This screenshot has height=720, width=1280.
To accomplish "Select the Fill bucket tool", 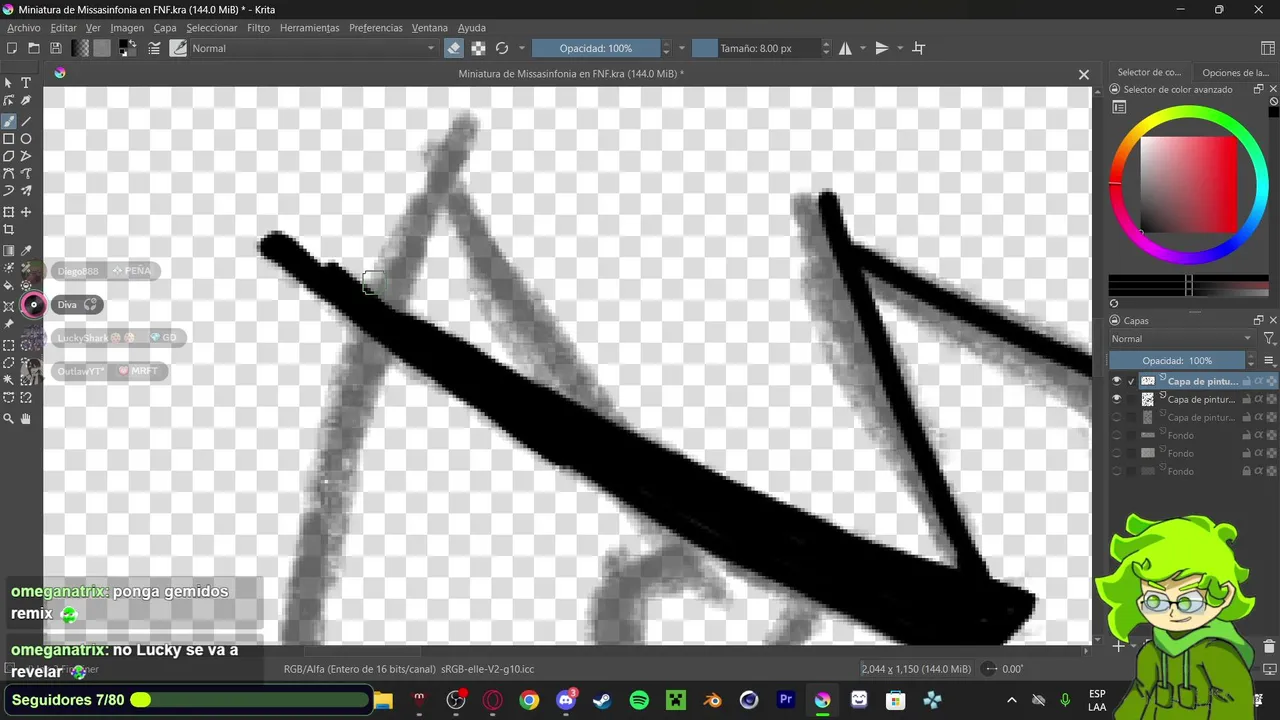I will tap(9, 286).
